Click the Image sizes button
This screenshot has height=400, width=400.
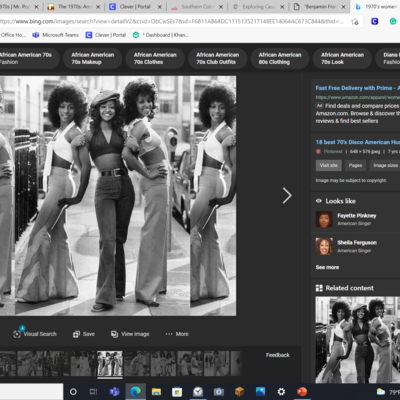coord(385,165)
